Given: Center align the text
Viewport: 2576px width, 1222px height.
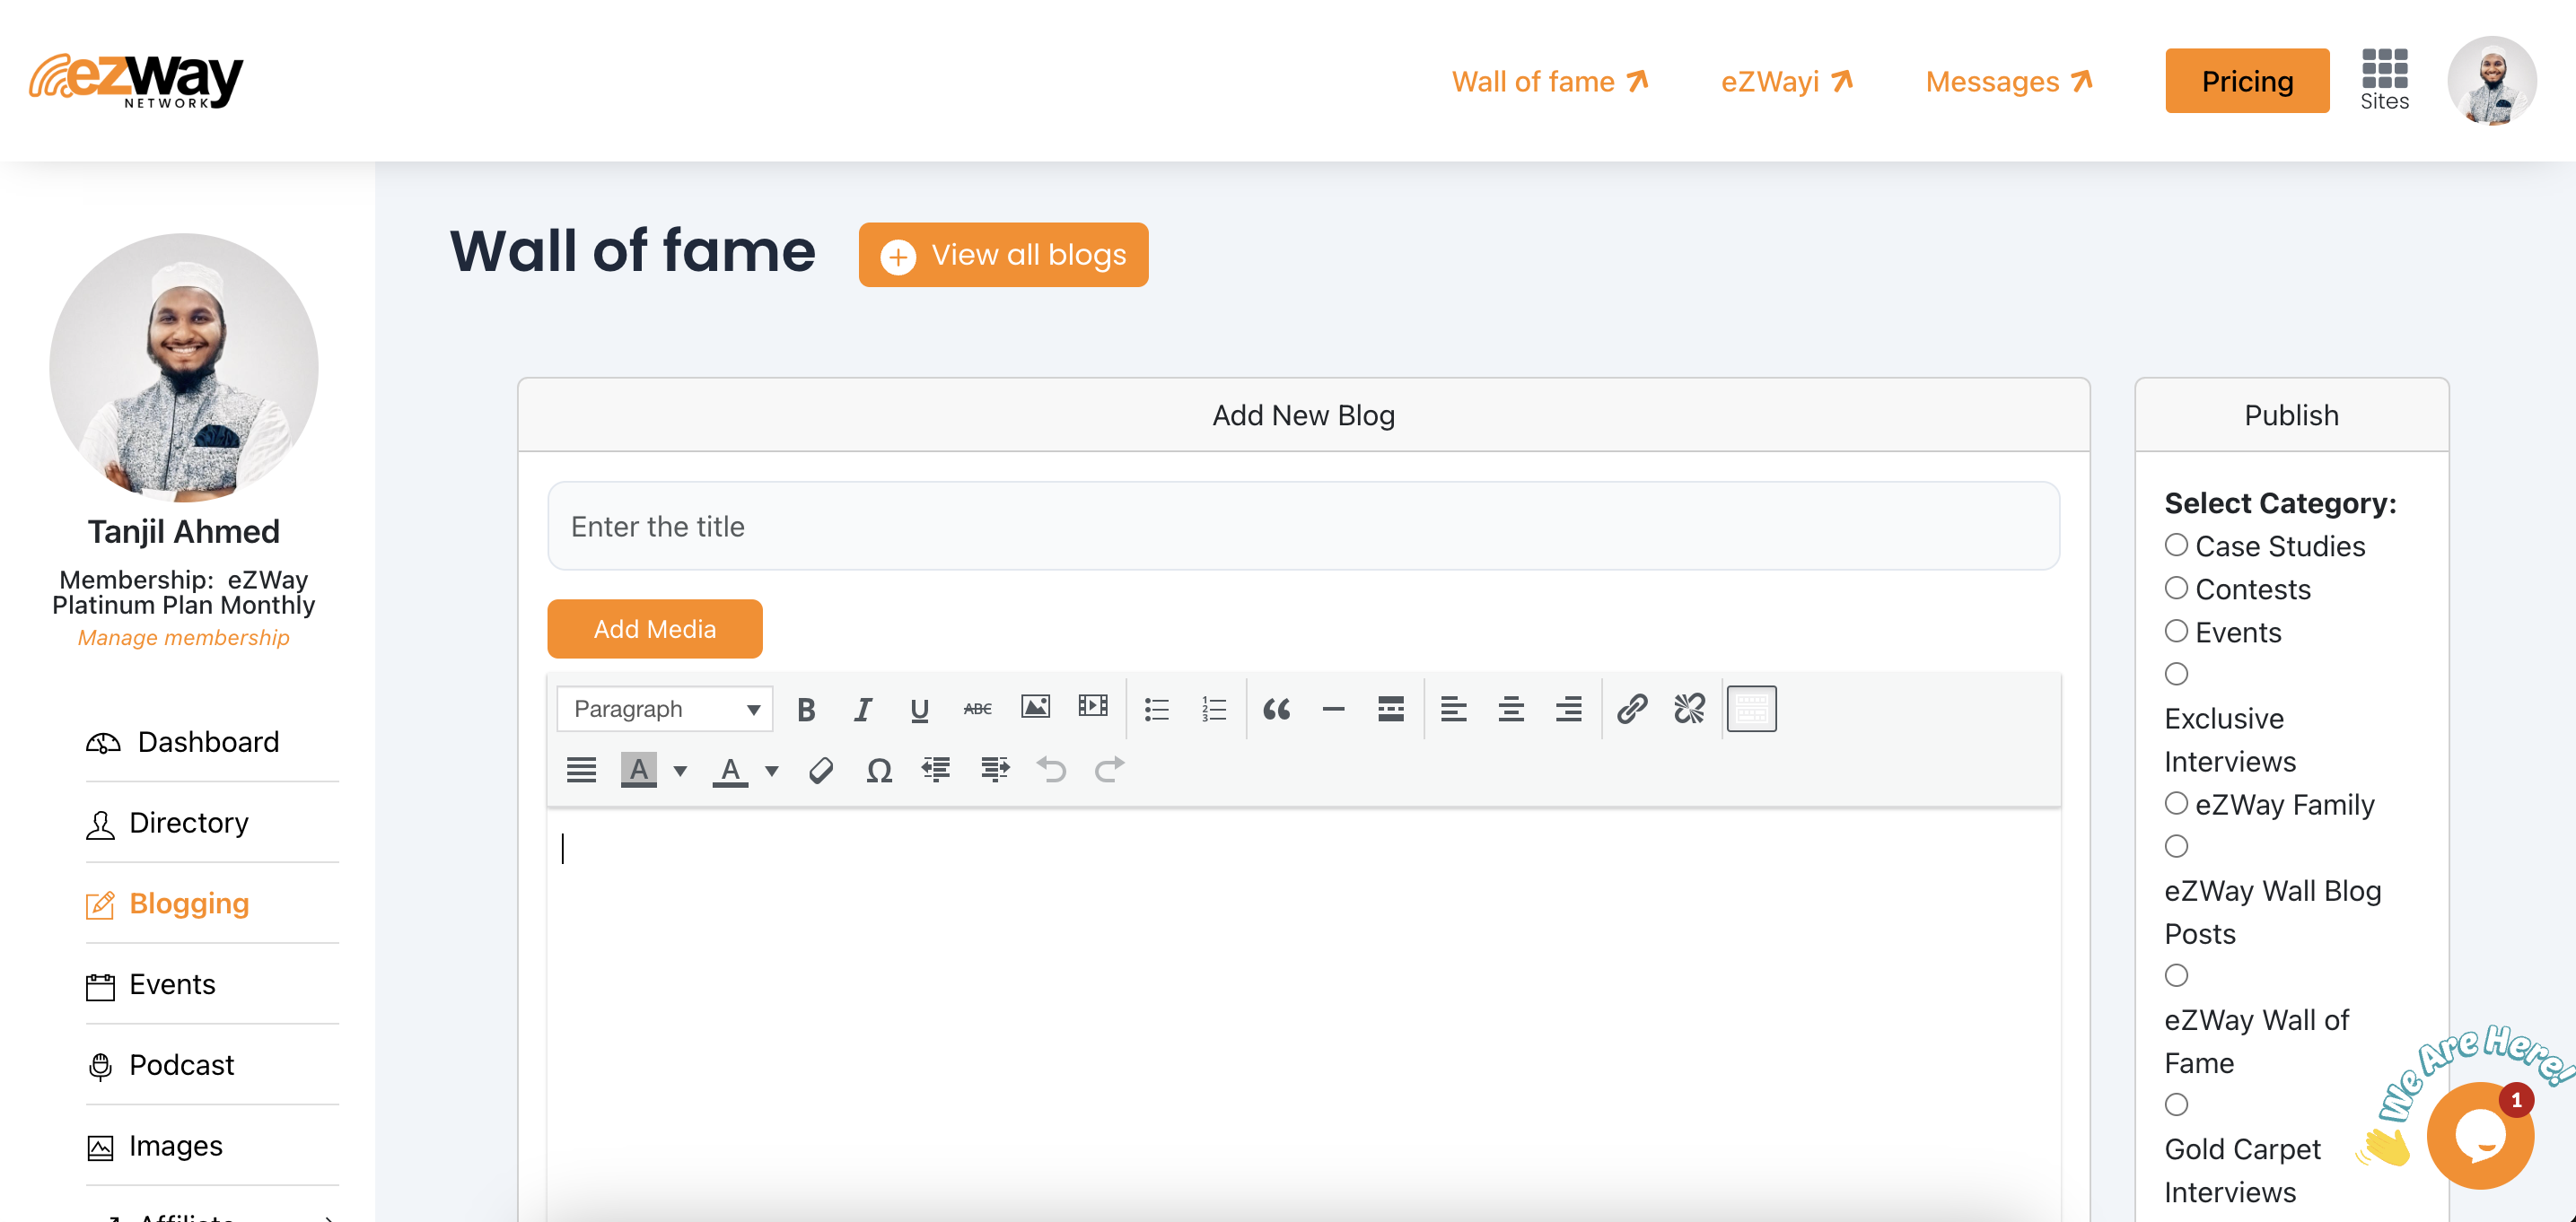Looking at the screenshot, I should [x=1510, y=709].
